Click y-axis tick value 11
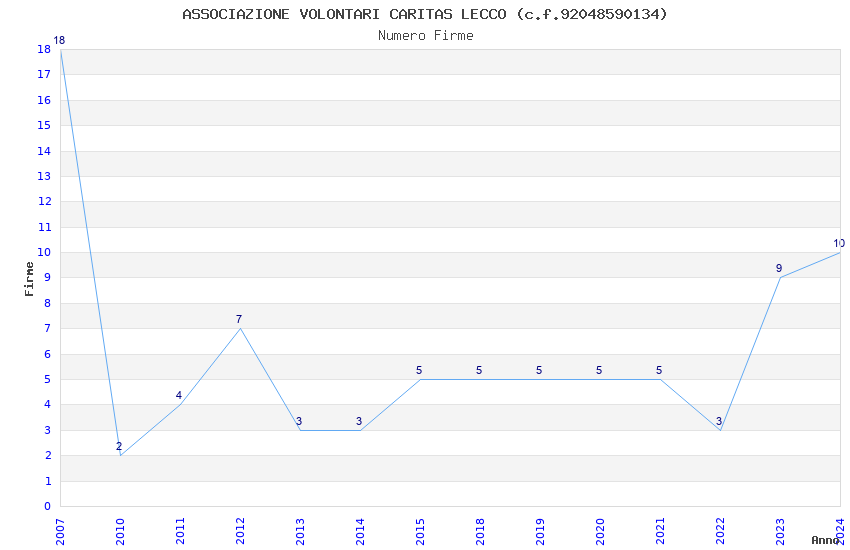 44,227
